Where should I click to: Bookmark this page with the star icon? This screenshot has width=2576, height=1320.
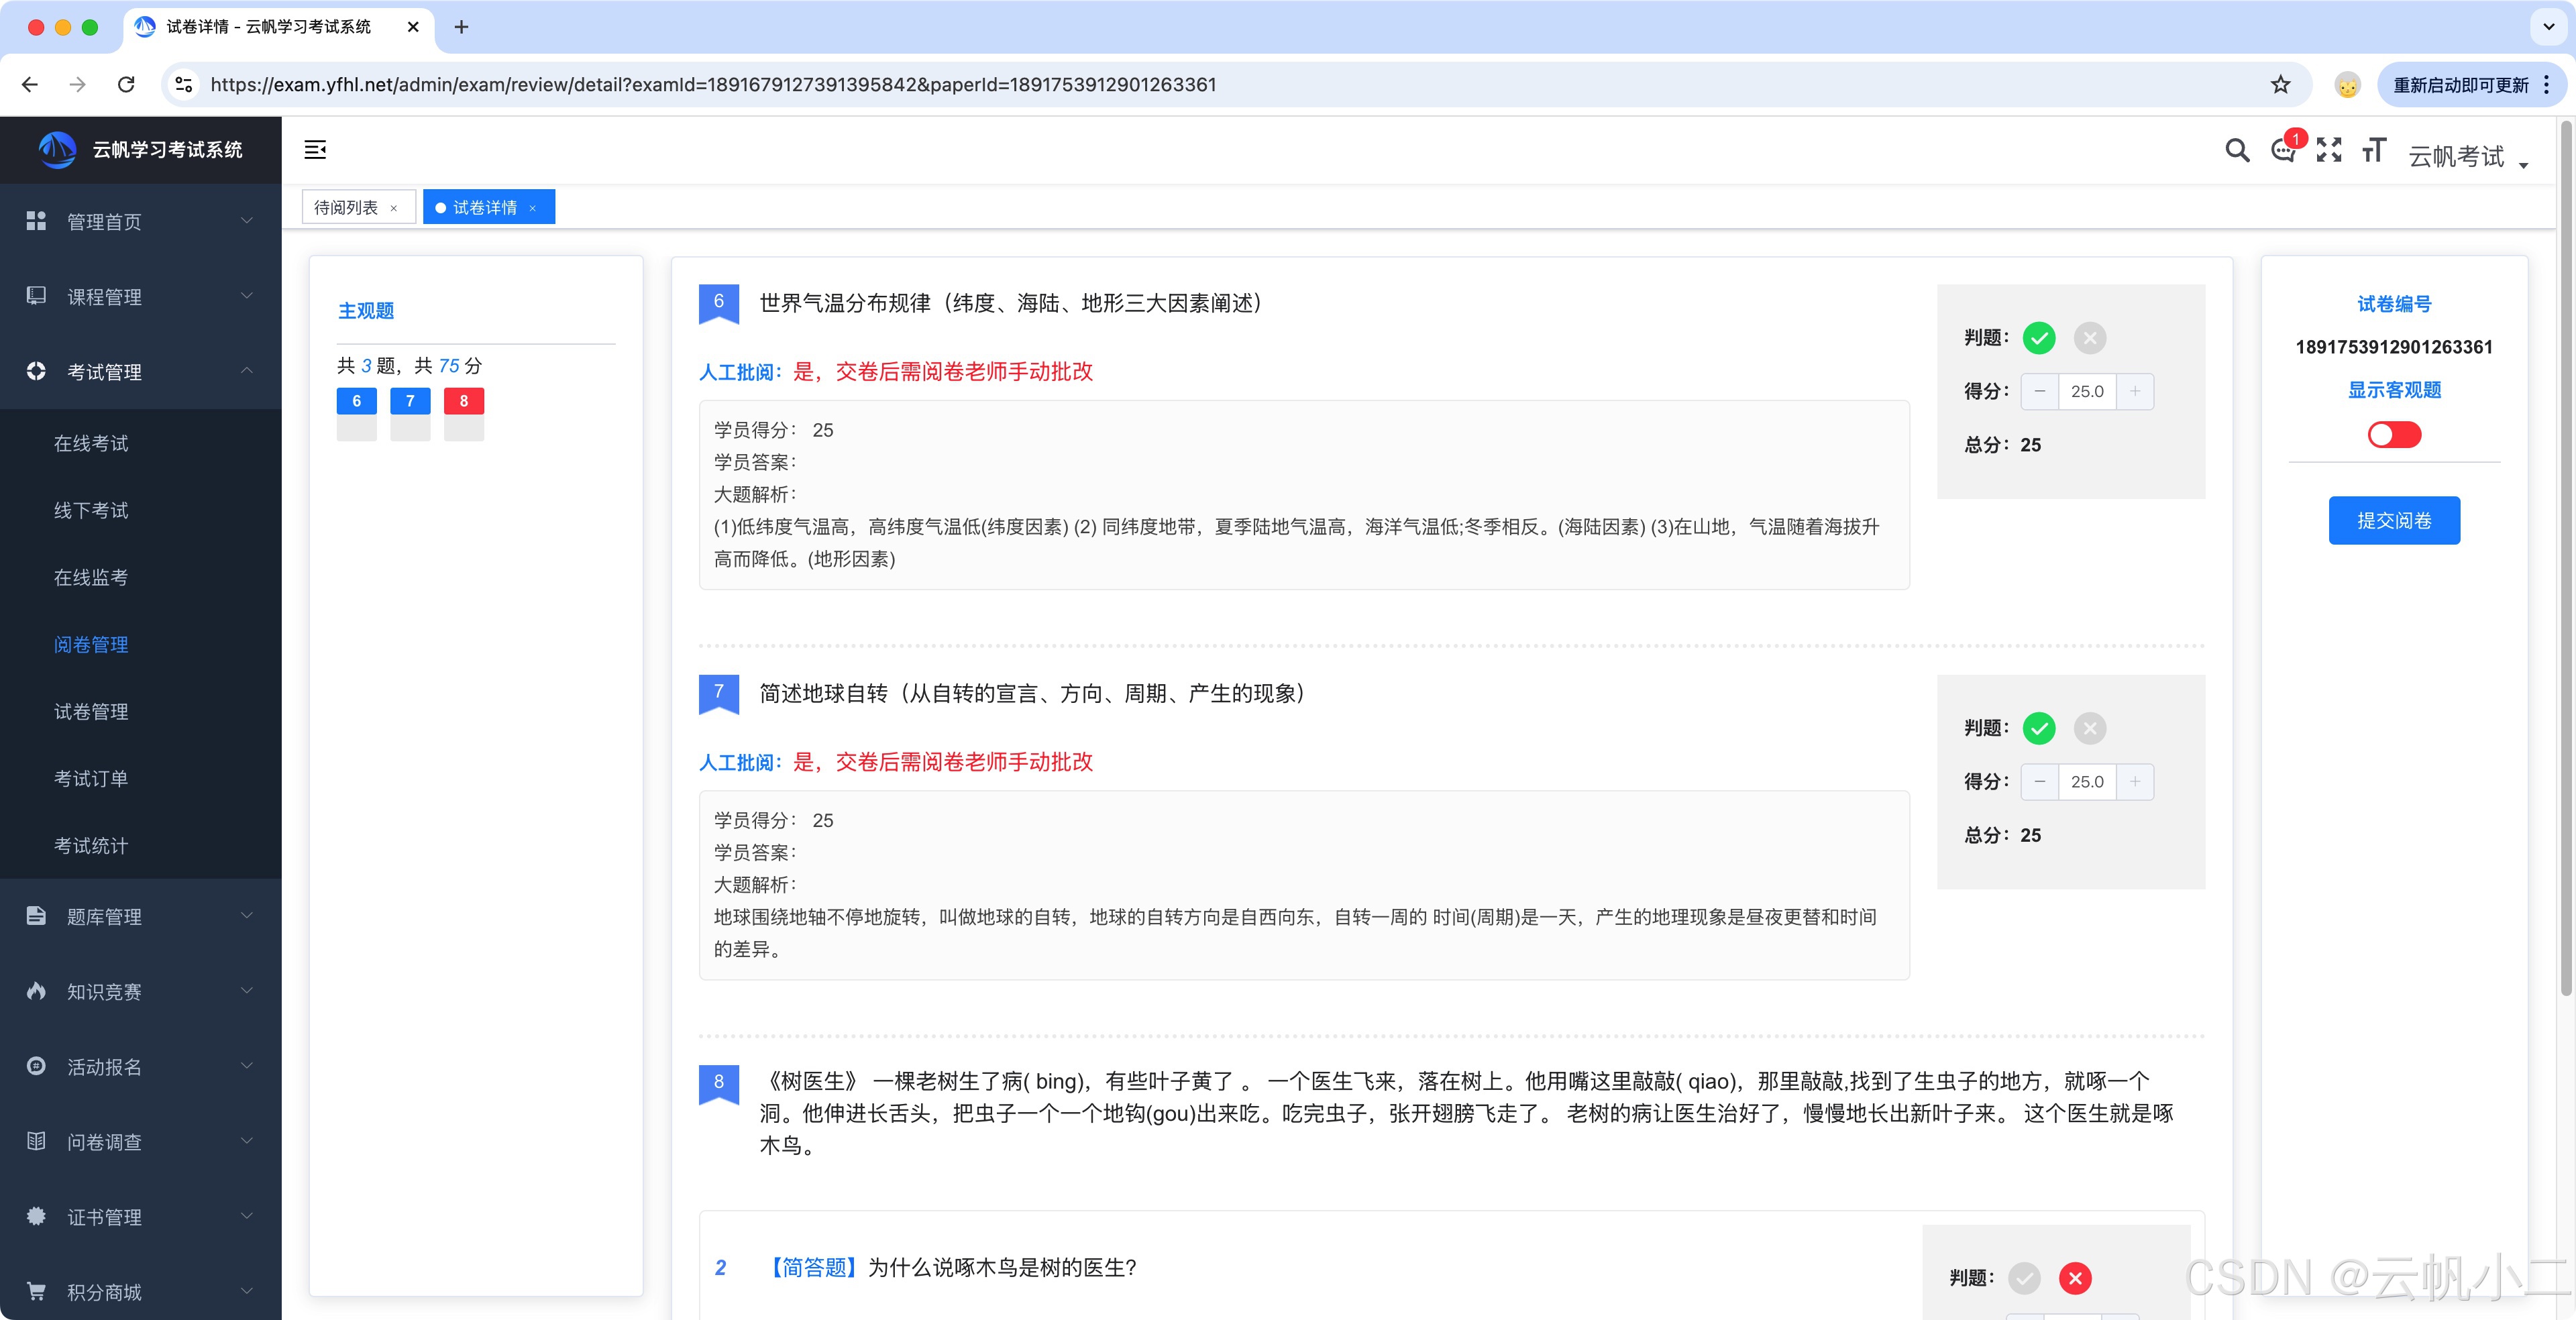pos(2280,85)
